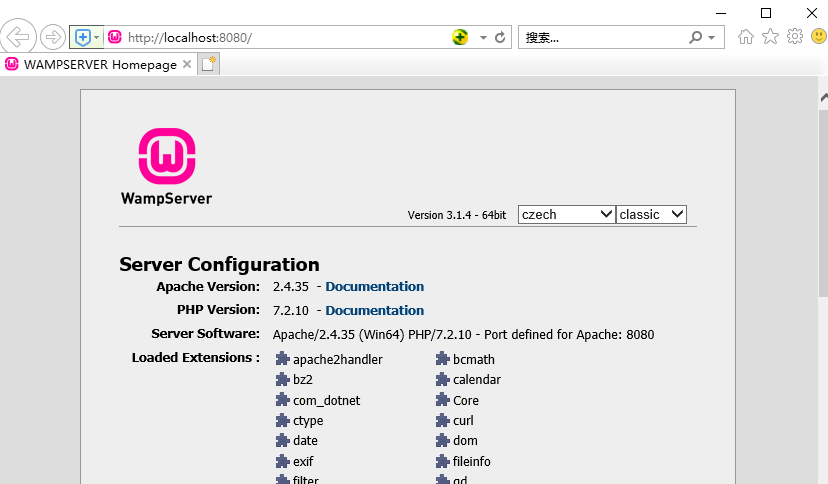Click the search magnifier icon
The image size is (828, 484).
(696, 37)
